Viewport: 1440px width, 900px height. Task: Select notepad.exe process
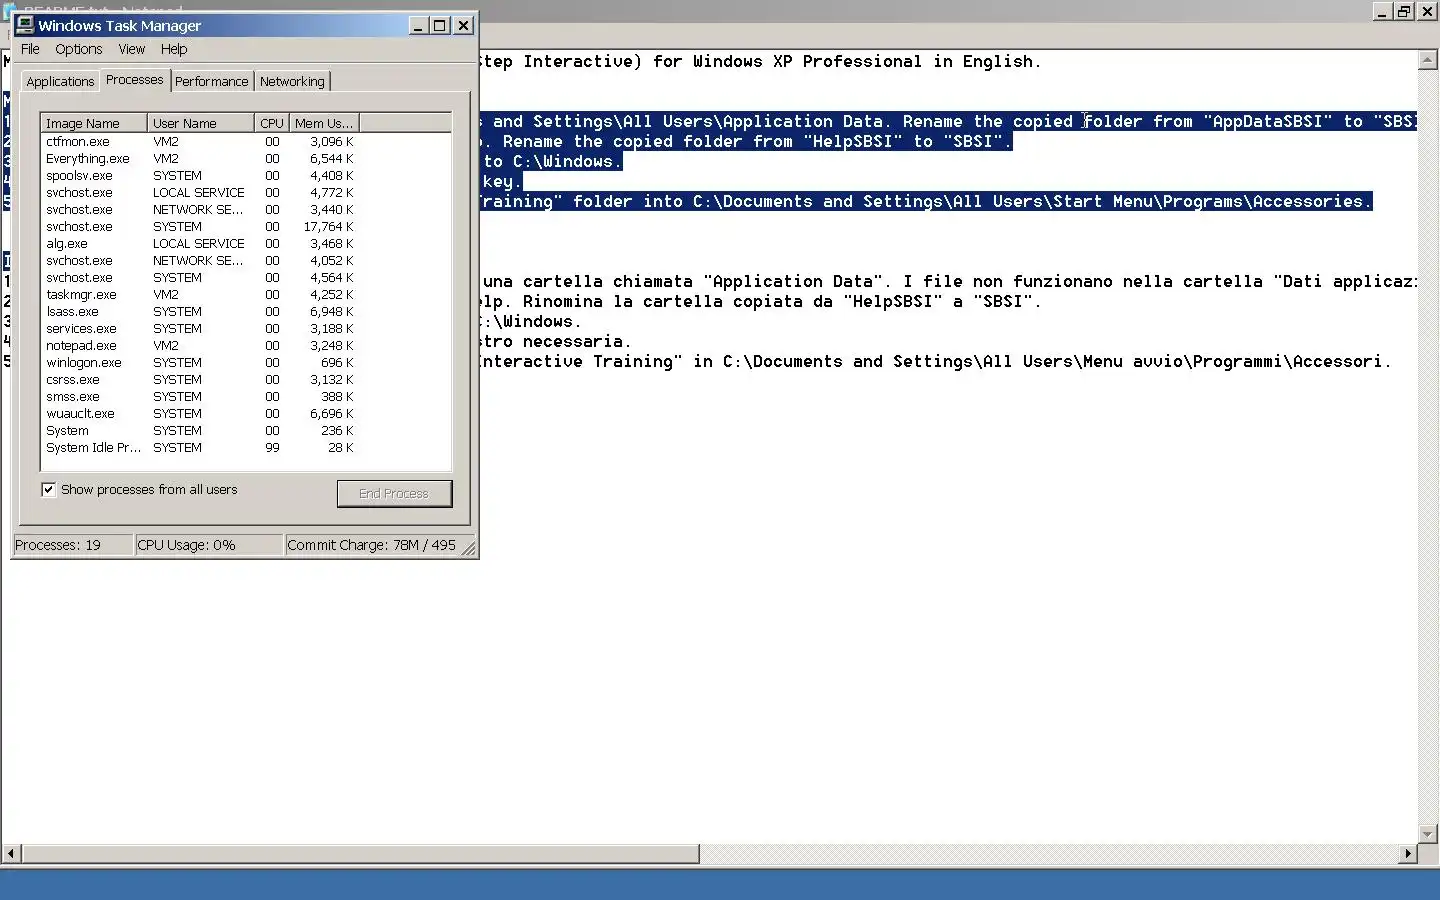[200, 346]
